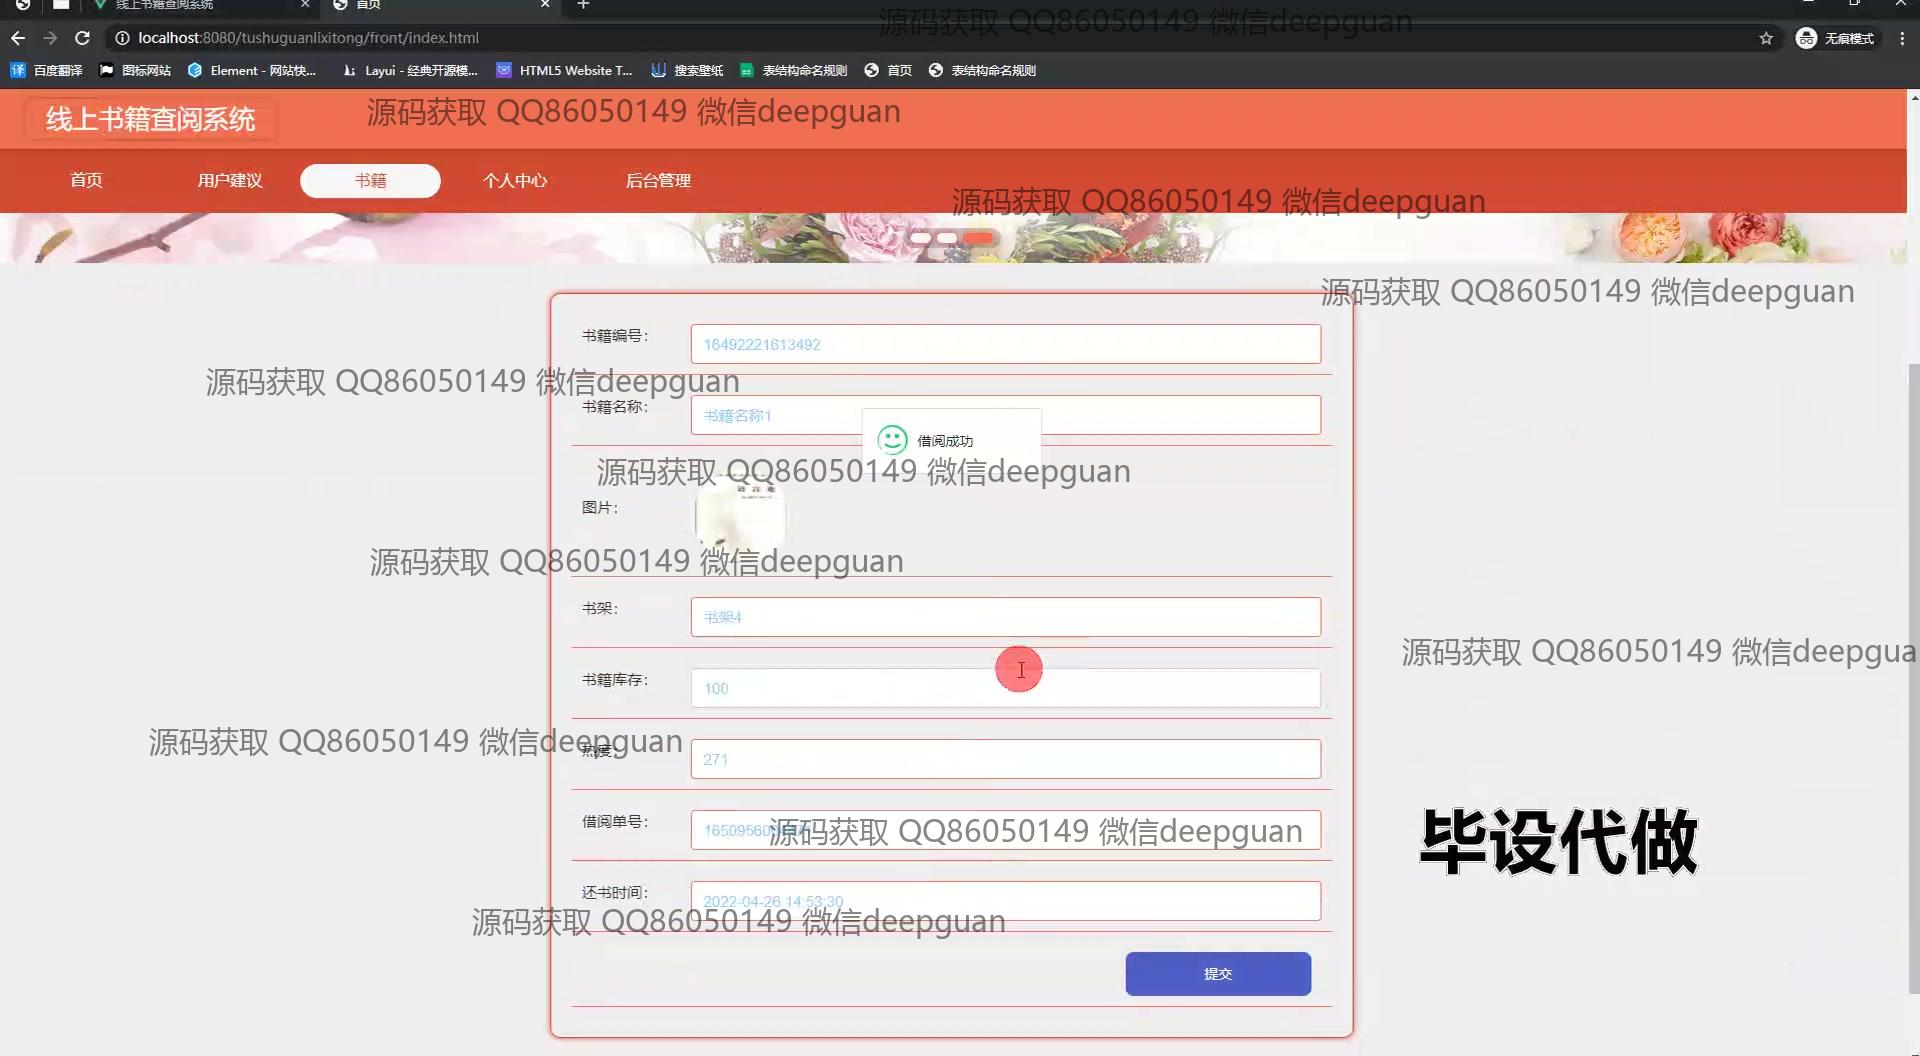Open the 搜索壁纸 bookmark
Screen dimensions: 1920x1056
[687, 70]
